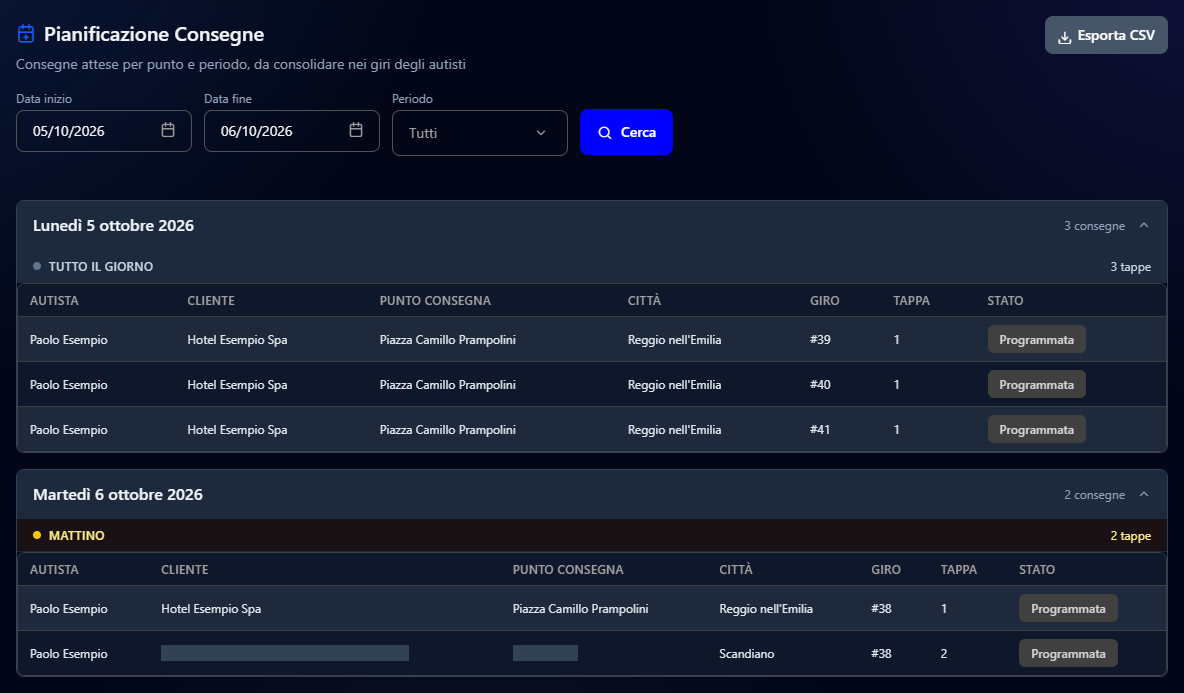Click into the Data inizio date field
1184x693 pixels.
coord(103,131)
